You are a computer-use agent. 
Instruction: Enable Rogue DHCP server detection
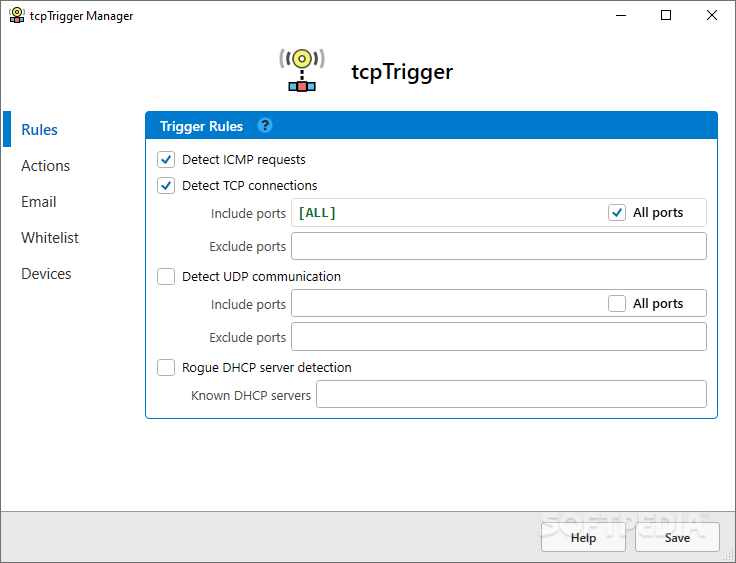click(166, 367)
